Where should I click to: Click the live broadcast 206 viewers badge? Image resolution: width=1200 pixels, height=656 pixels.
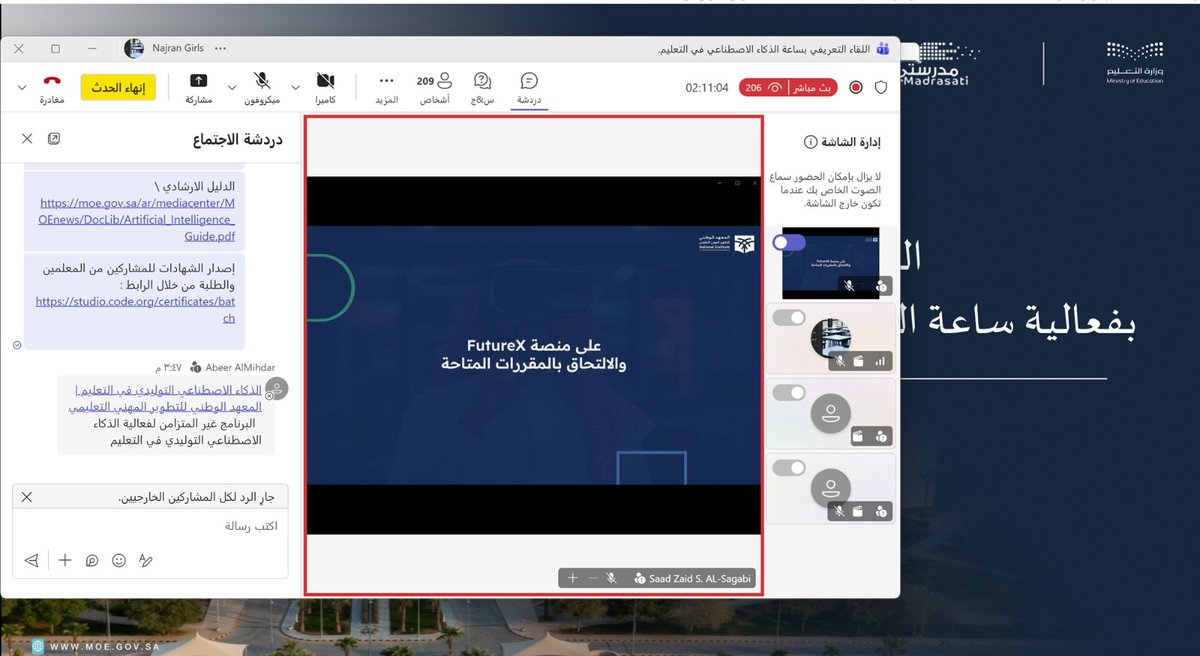789,88
